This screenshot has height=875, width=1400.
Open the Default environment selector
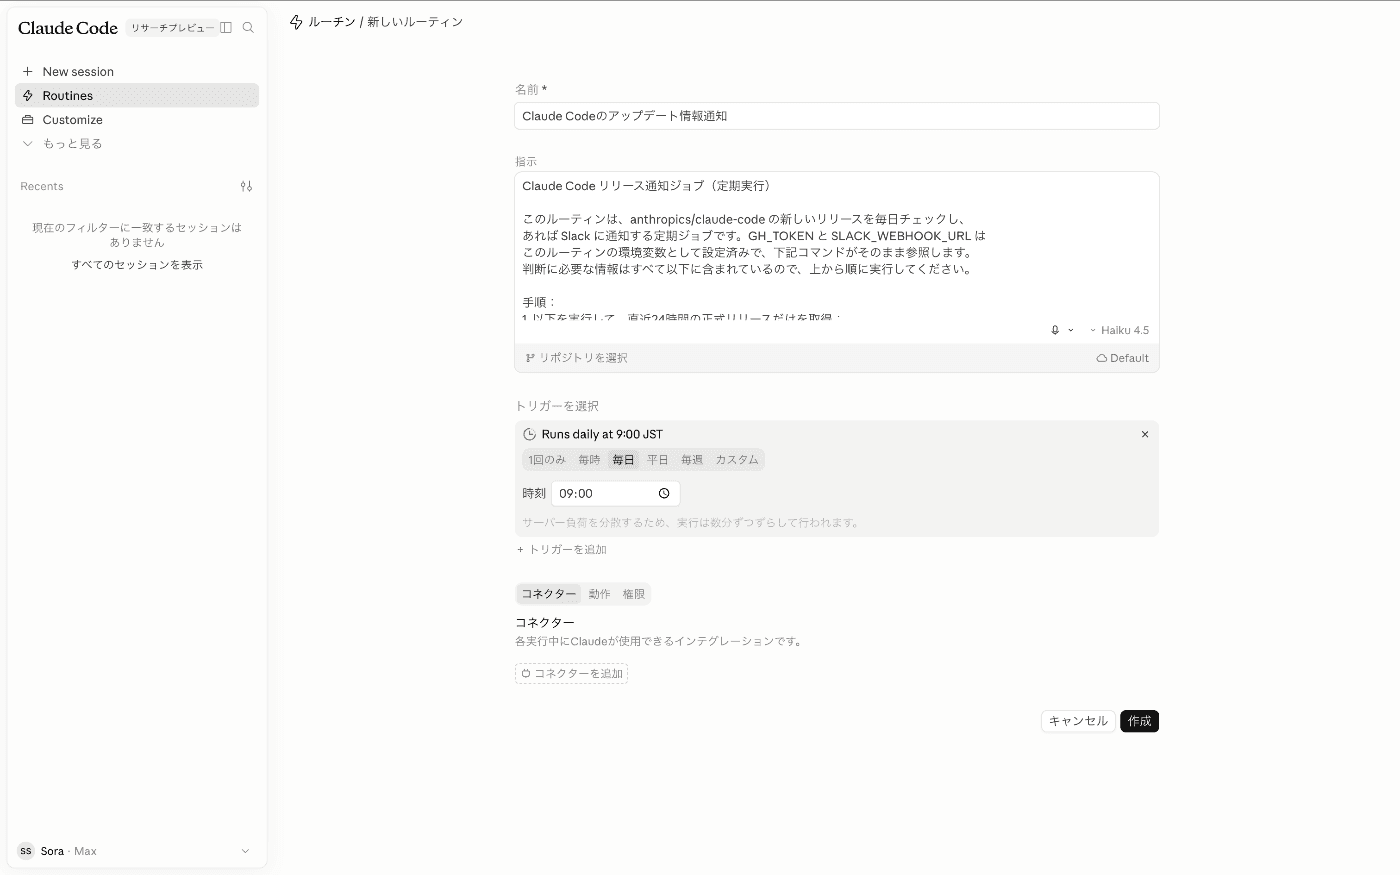tap(1123, 358)
